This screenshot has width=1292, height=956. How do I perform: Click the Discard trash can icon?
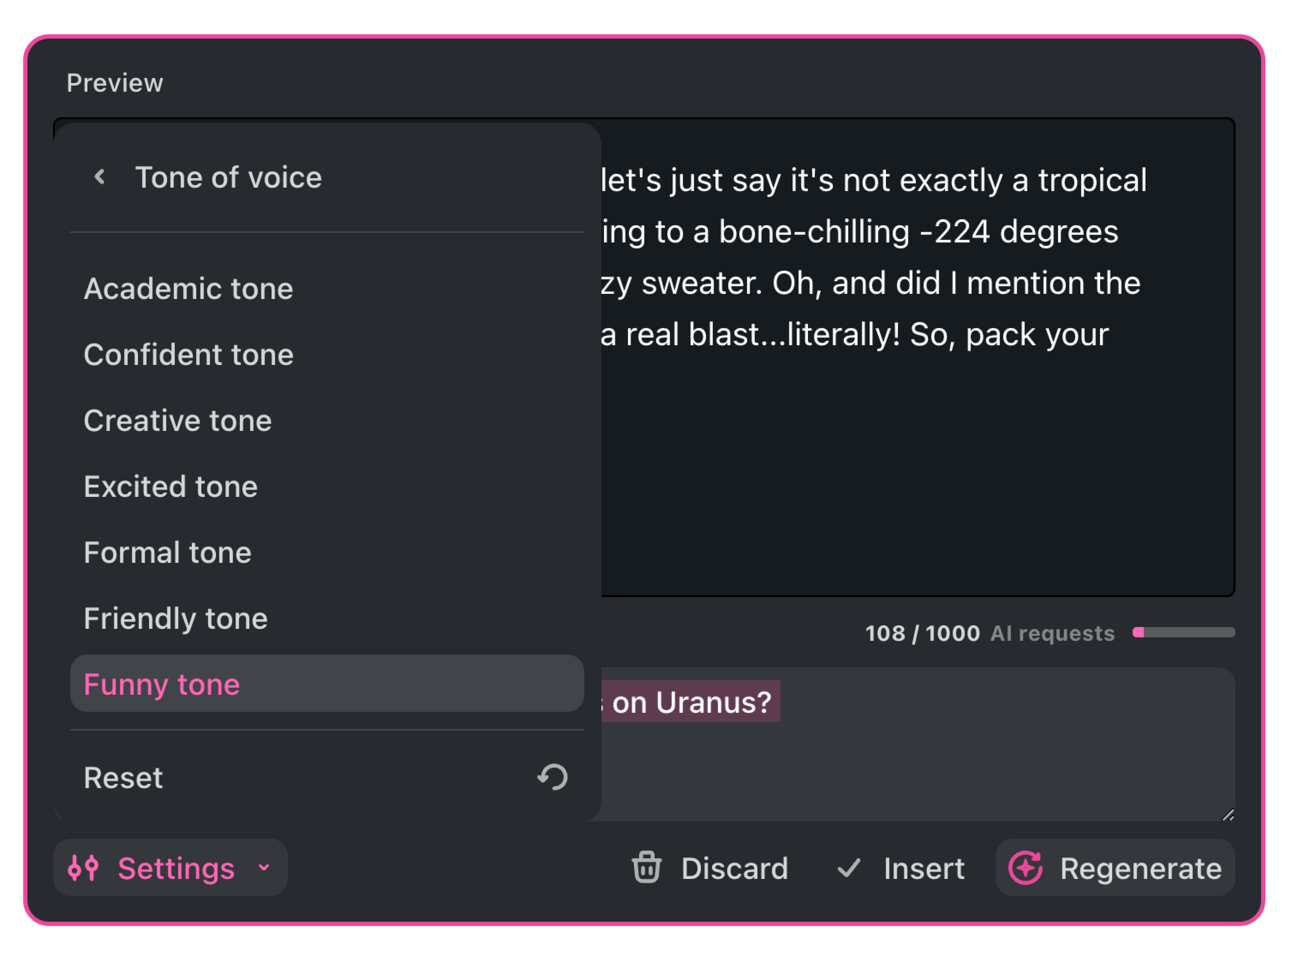pos(647,867)
